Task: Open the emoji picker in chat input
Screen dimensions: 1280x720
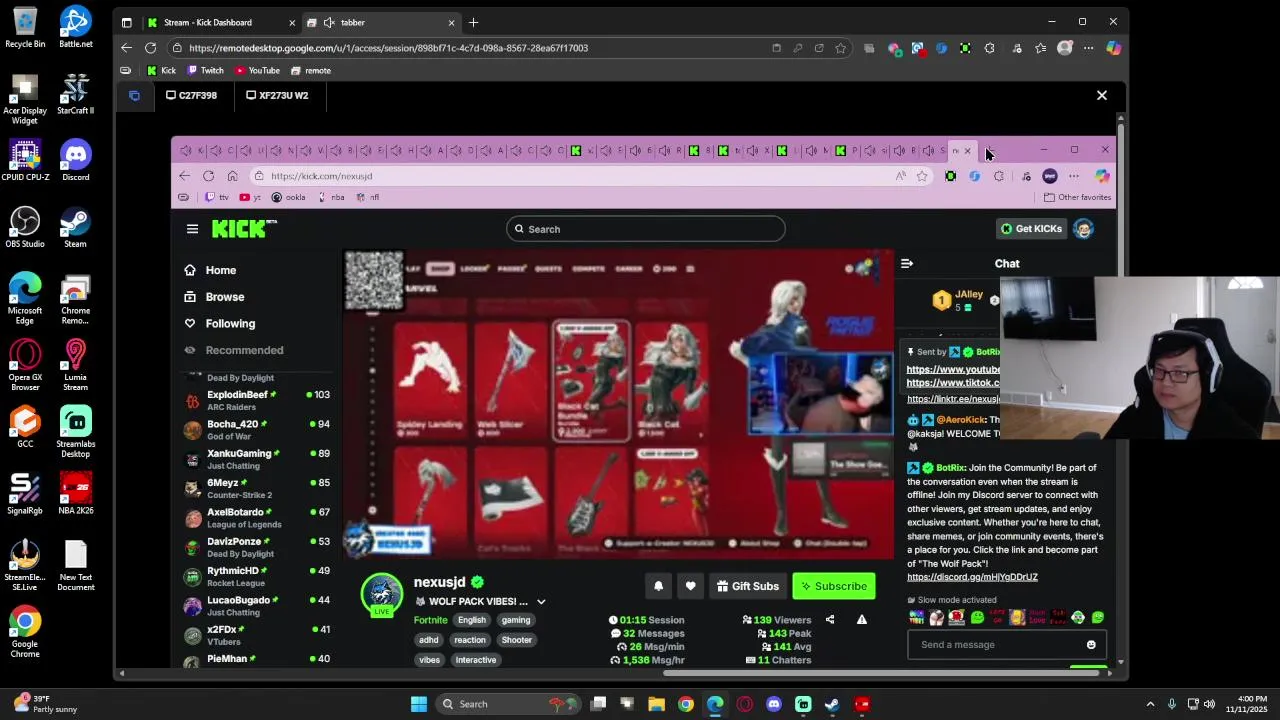Action: point(1091,645)
